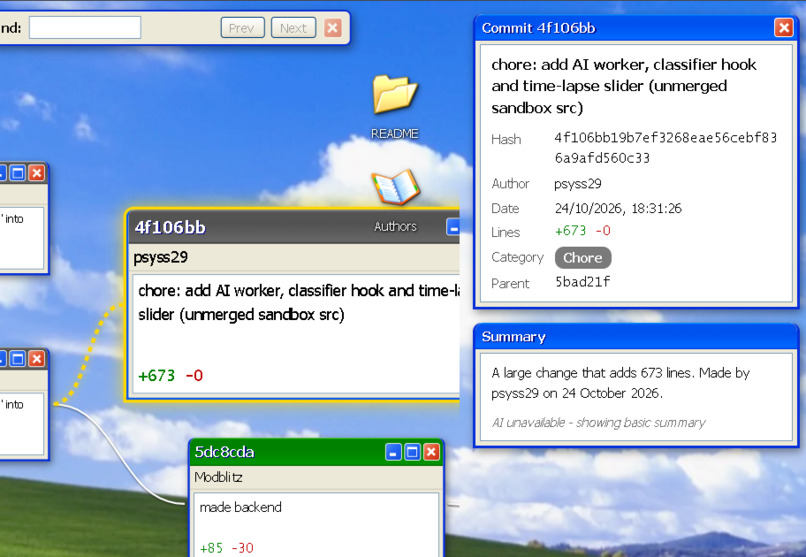This screenshot has width=806, height=557.
Task: Click -30 removed lines in 5dc8cda
Action: tap(243, 548)
